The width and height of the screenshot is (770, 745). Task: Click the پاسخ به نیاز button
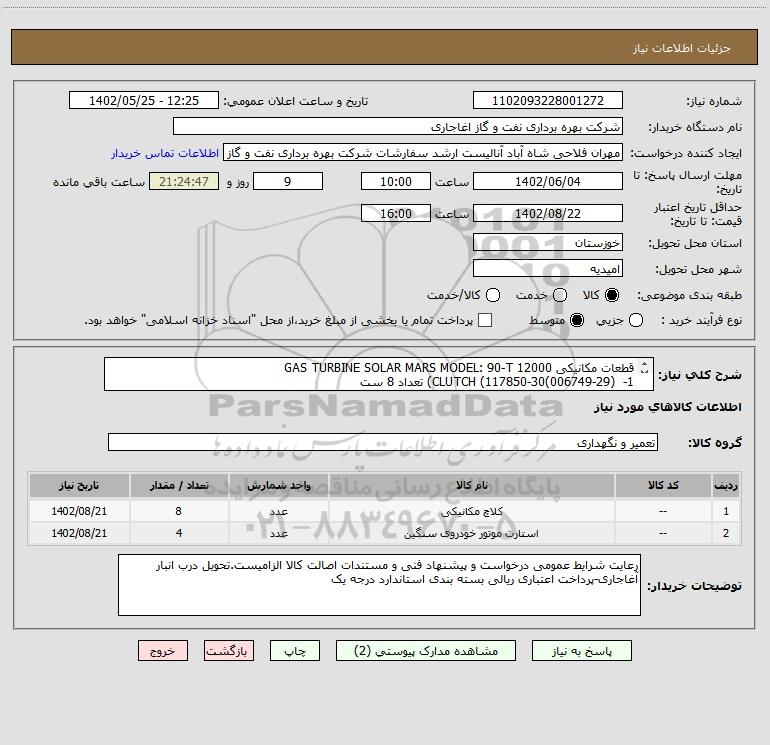coord(581,651)
